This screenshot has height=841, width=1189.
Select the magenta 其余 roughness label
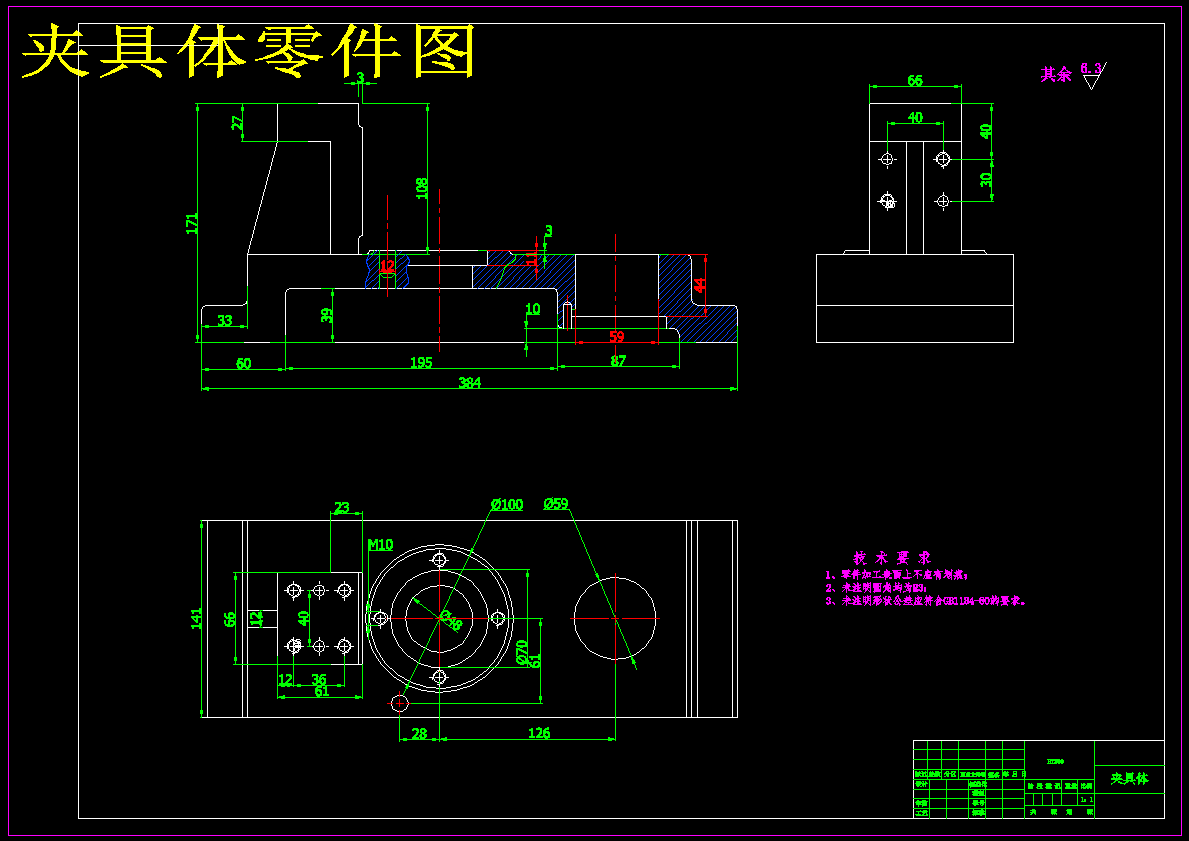tap(1056, 74)
